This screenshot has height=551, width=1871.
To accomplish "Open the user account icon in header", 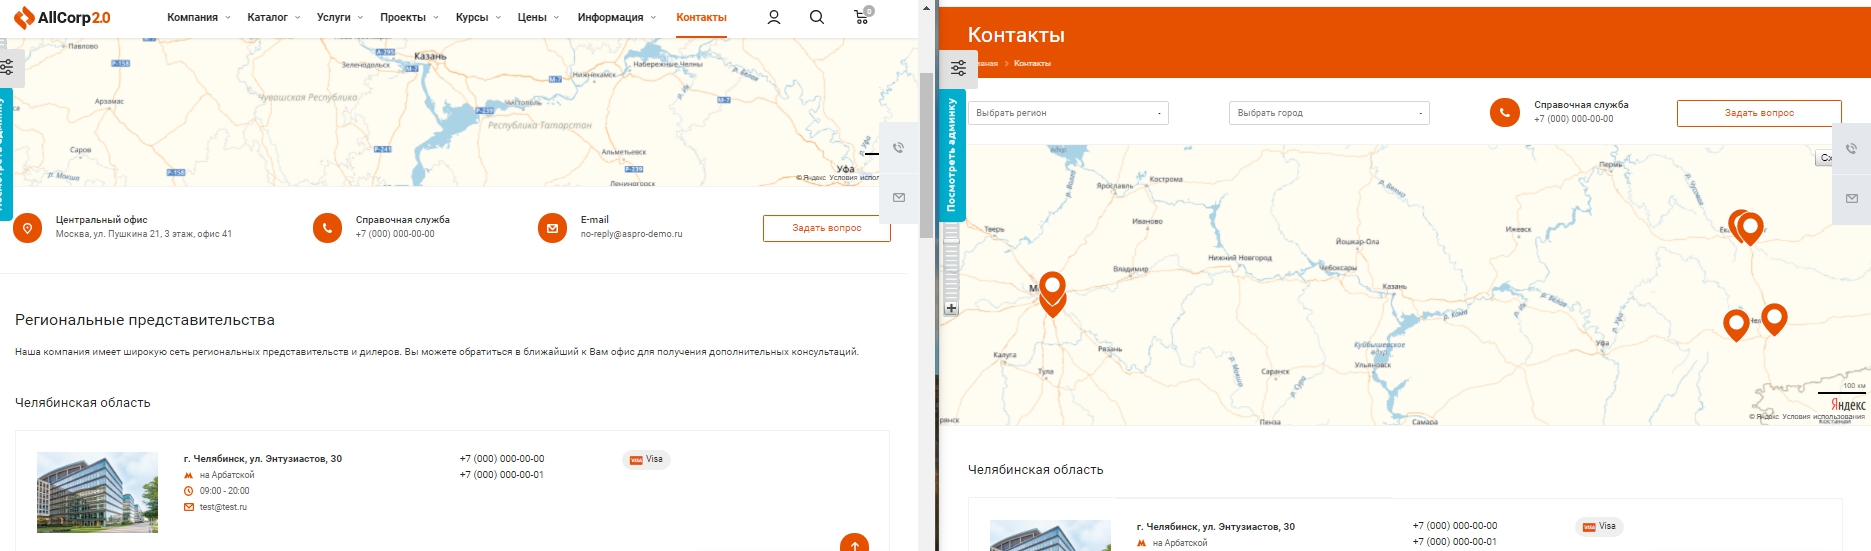I will click(x=773, y=17).
